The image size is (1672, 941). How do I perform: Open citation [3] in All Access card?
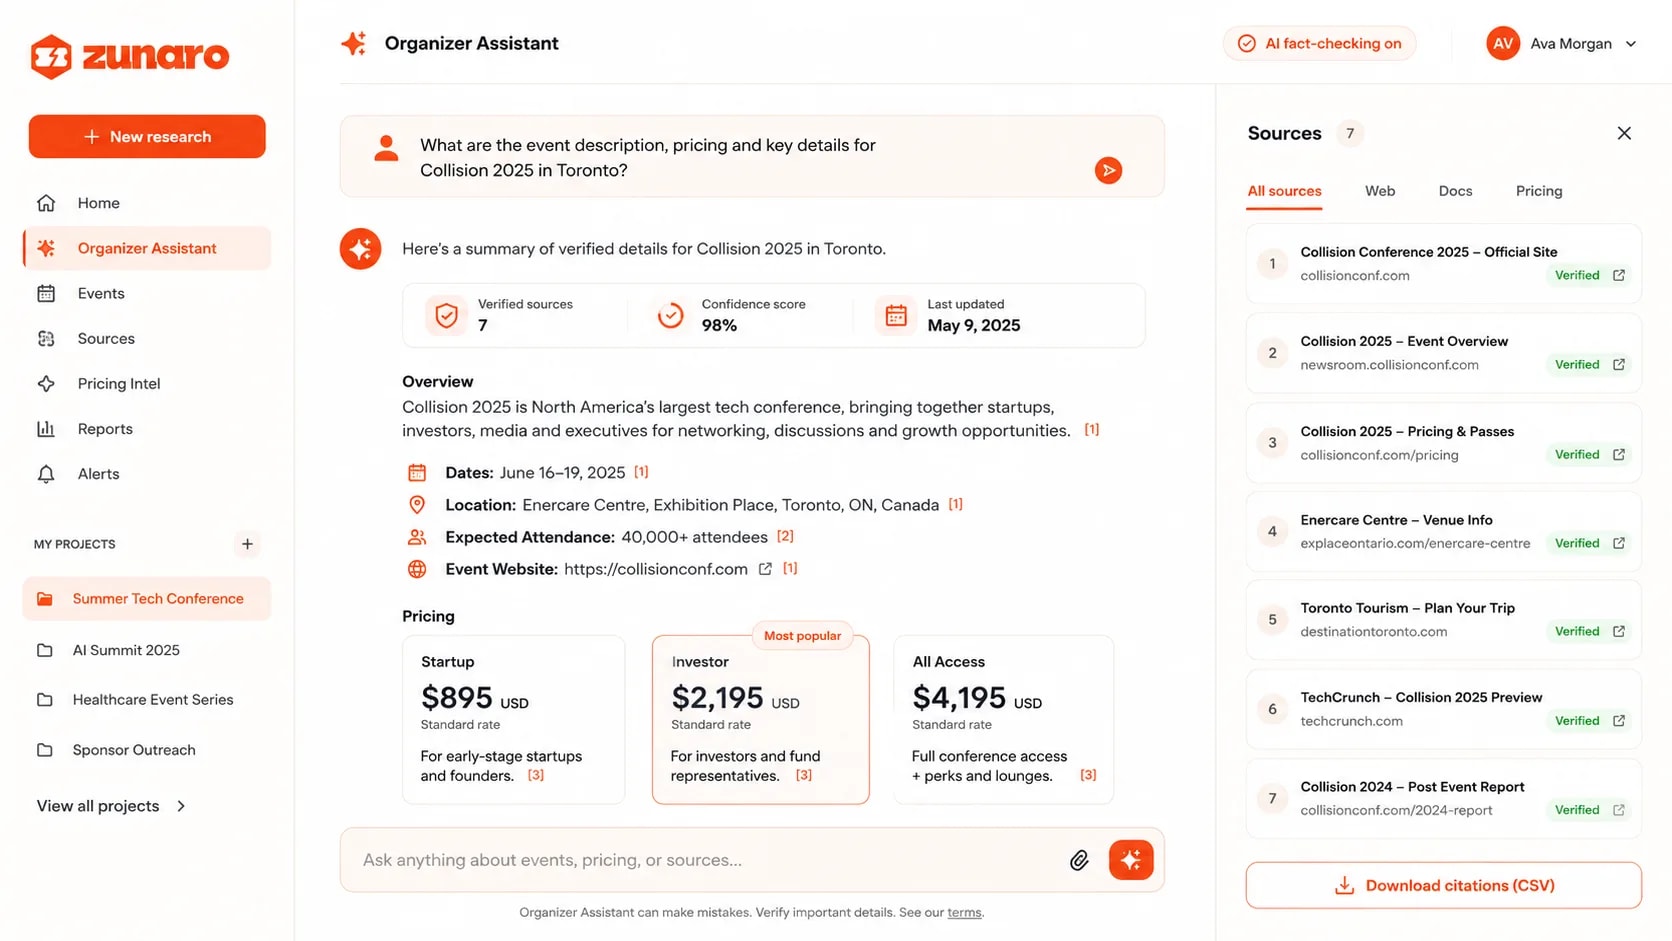point(1088,775)
